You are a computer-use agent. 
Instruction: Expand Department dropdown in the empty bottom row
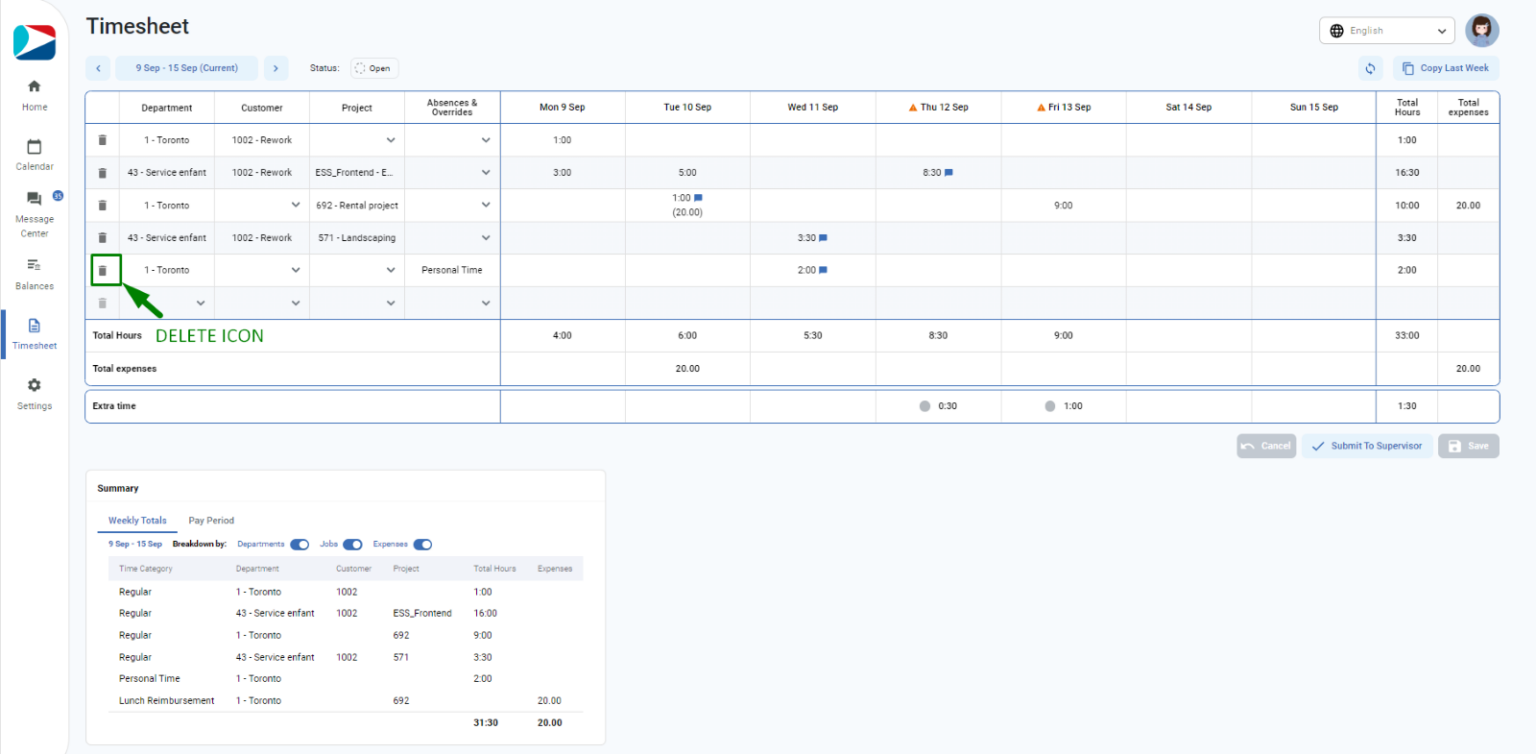pyautogui.click(x=201, y=302)
